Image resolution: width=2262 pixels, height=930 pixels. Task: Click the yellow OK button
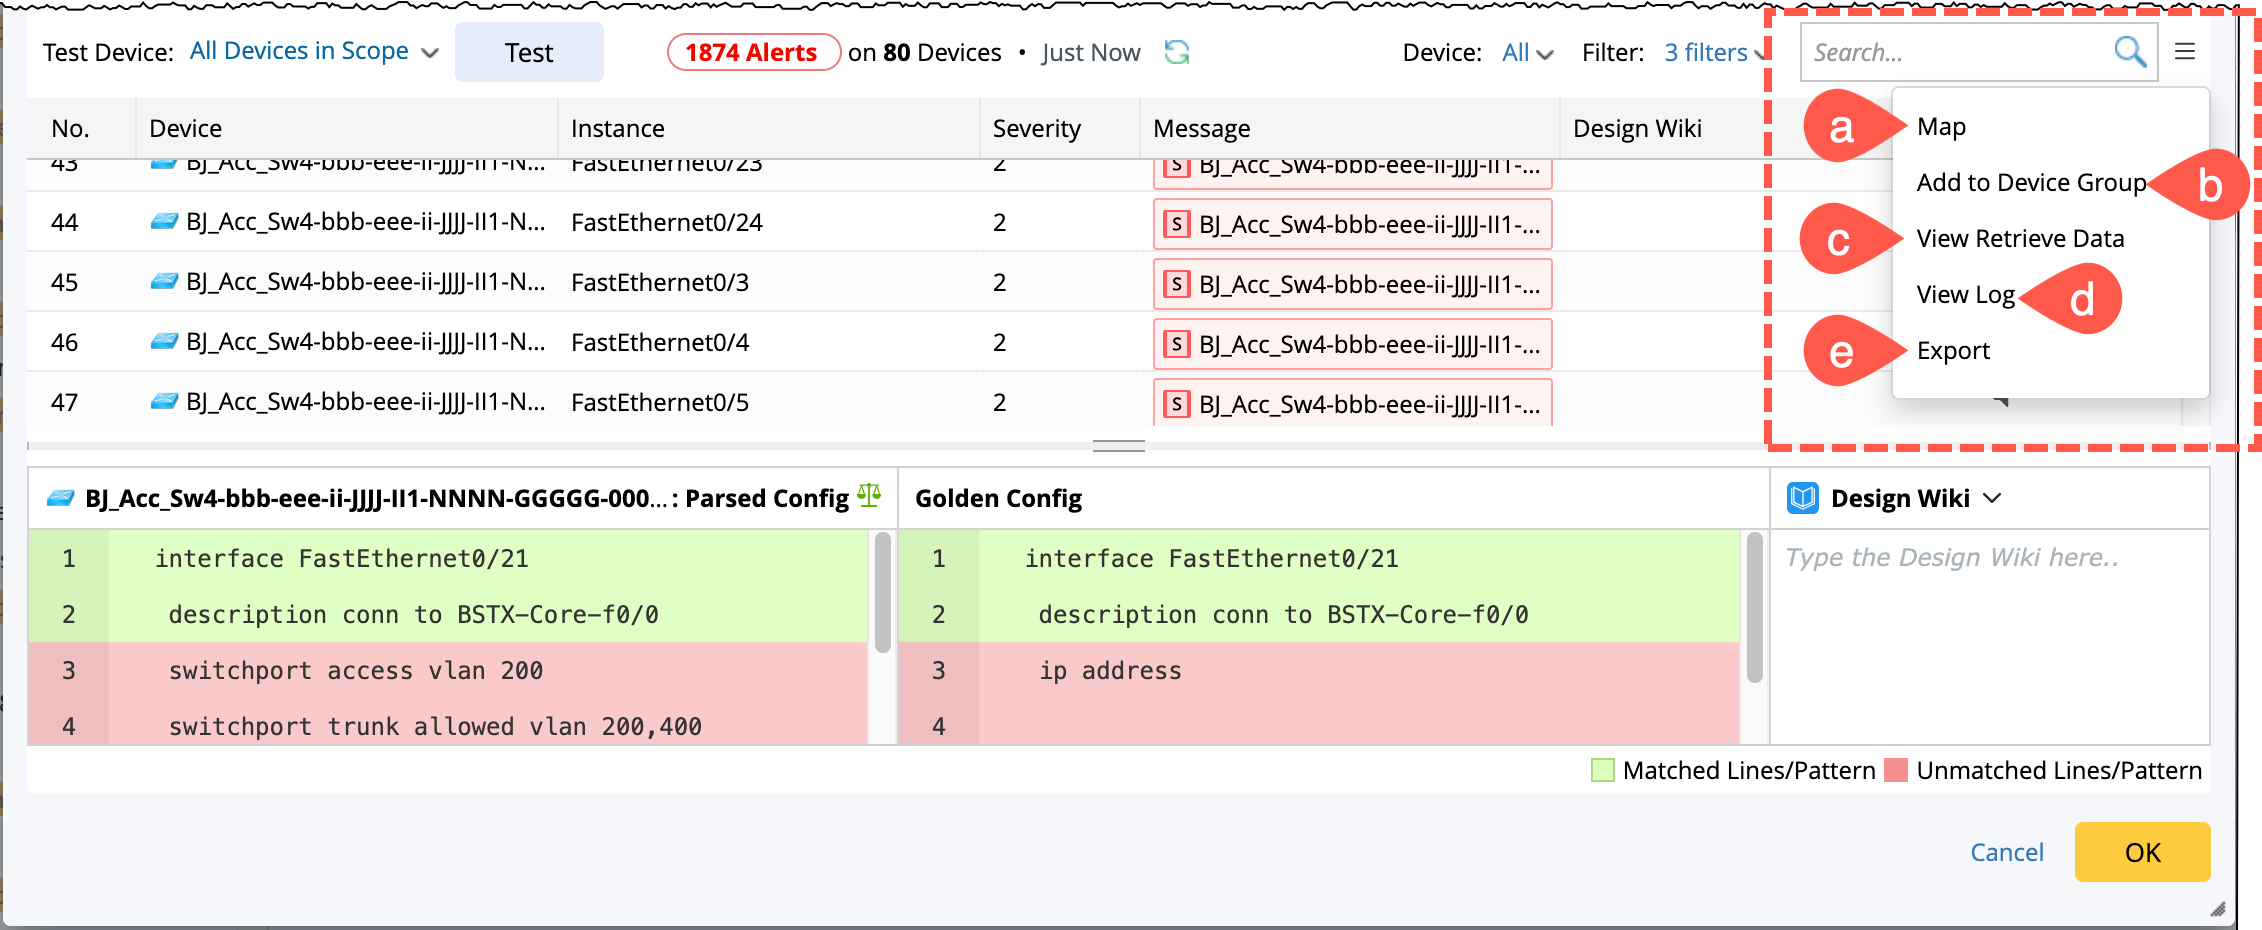click(2142, 852)
